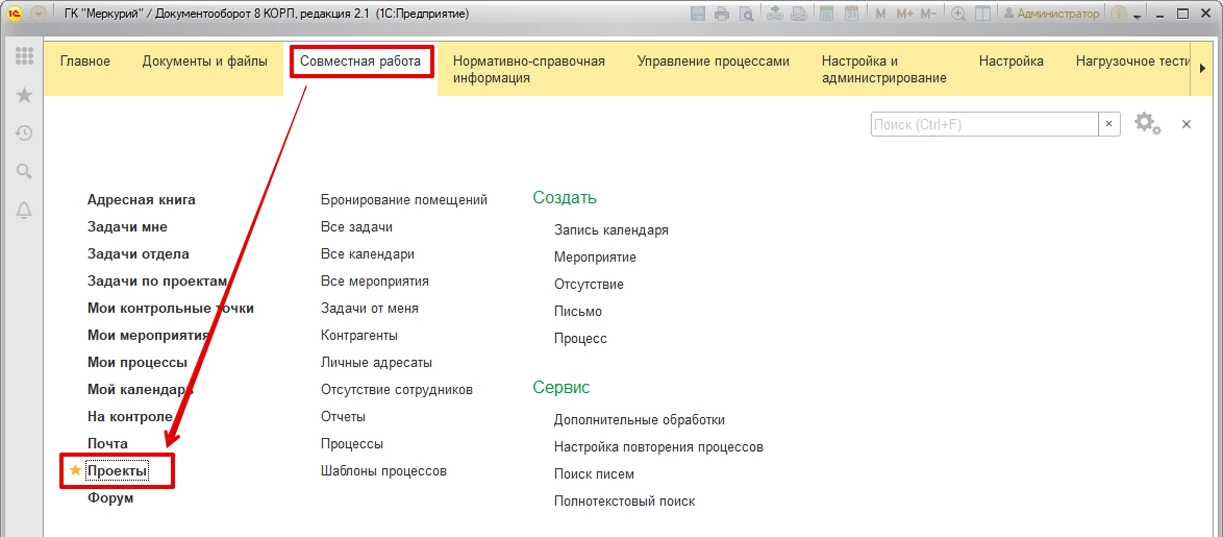Open the info about program icon
1223x537 pixels.
click(x=1118, y=14)
